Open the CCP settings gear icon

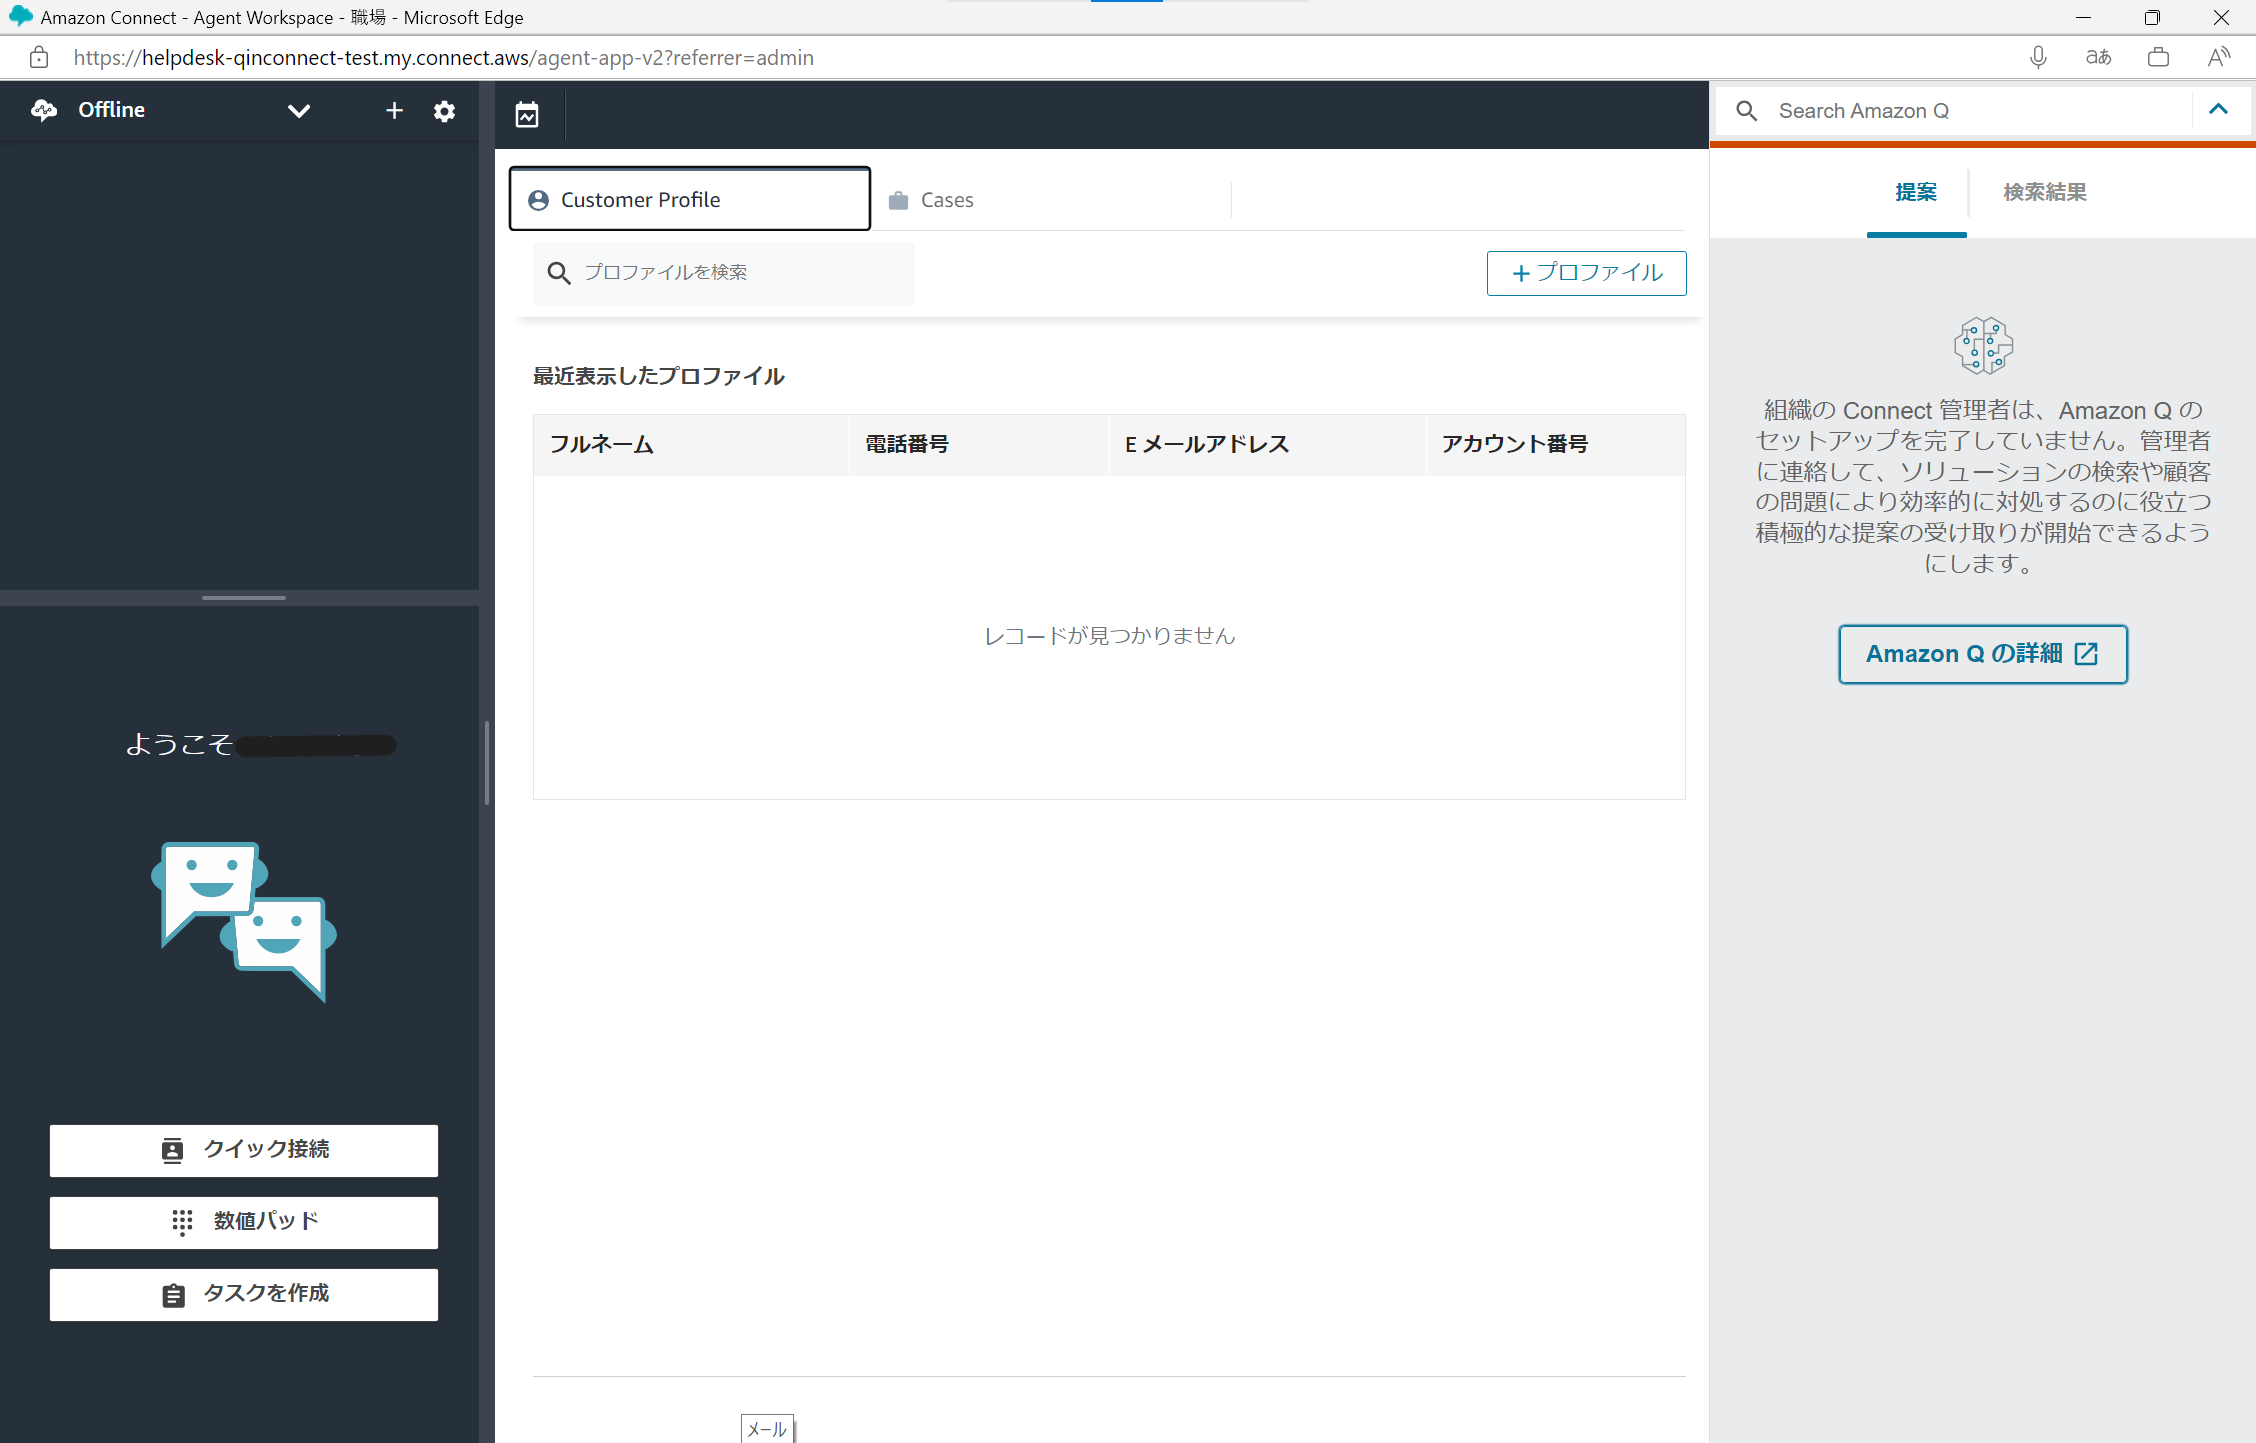coord(444,111)
